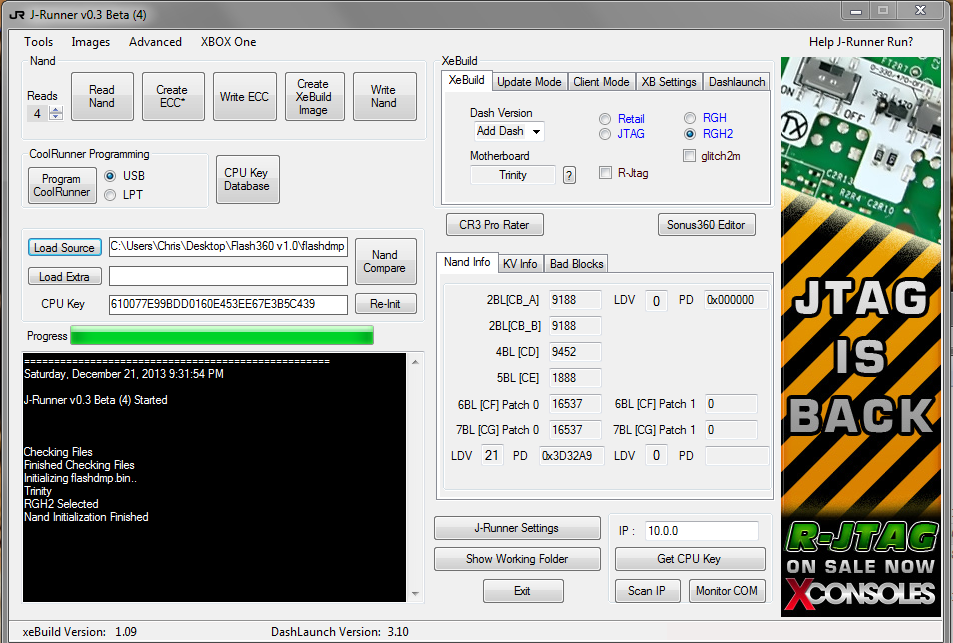Click the green Progress bar
The width and height of the screenshot is (953, 643).
click(x=222, y=335)
